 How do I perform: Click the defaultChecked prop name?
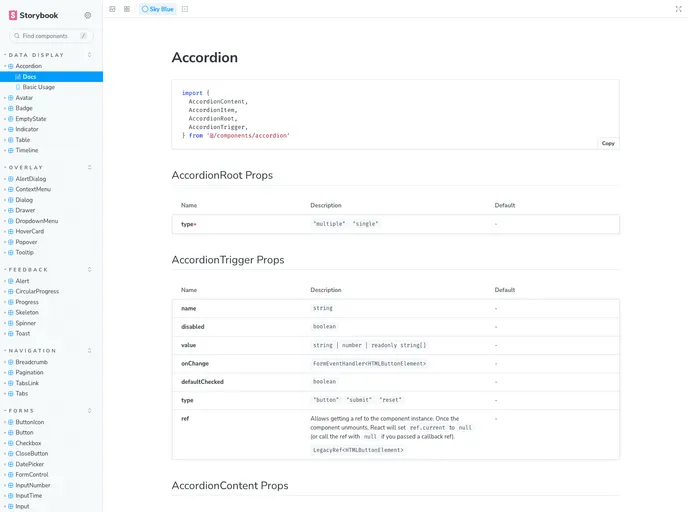pos(202,382)
